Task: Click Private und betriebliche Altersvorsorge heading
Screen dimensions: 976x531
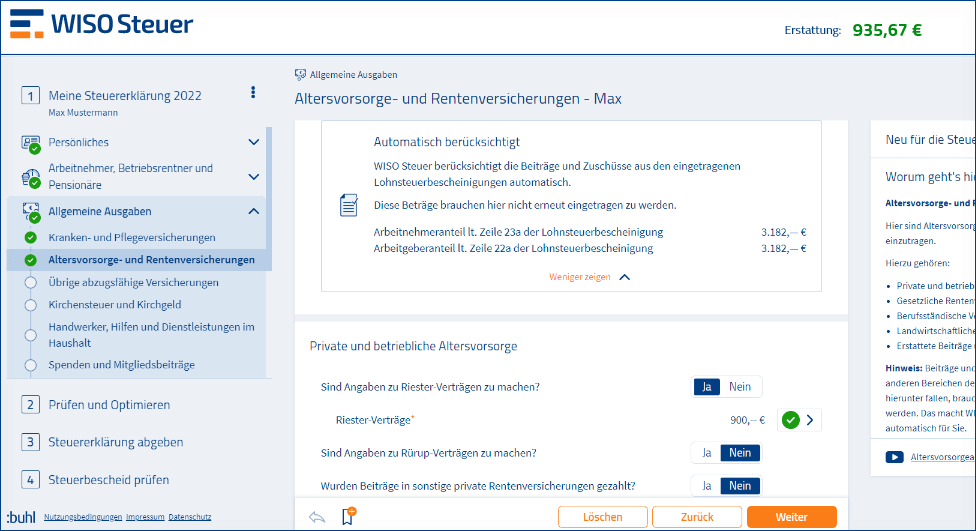Action: [x=413, y=346]
